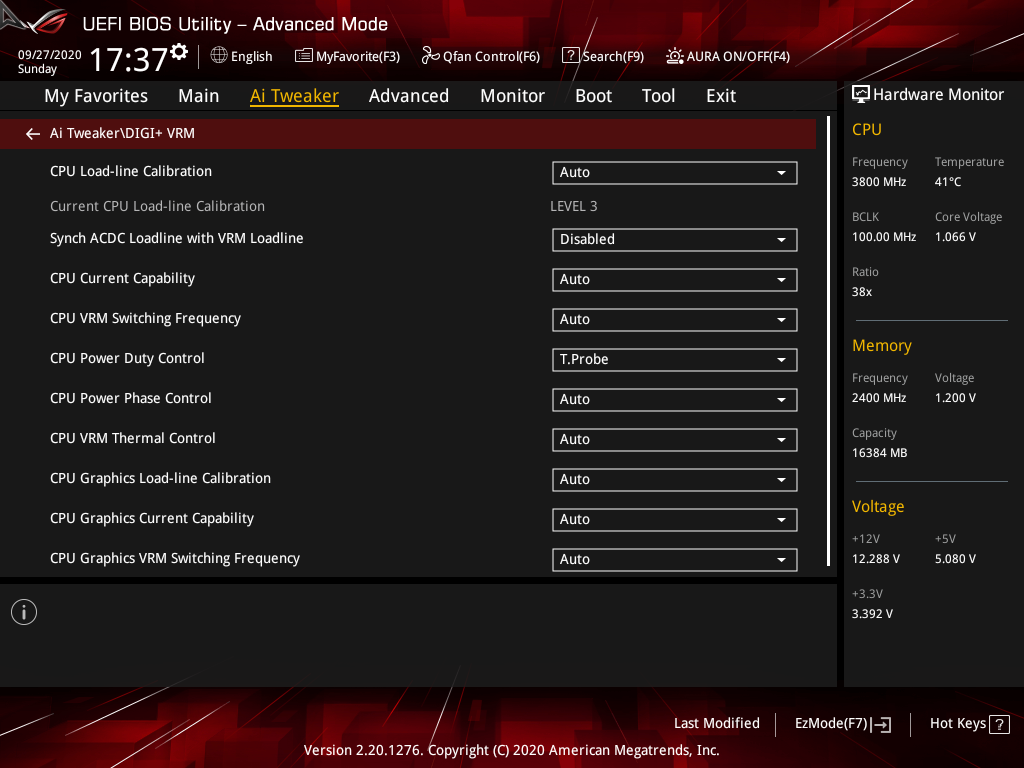Toggle AURA ON/OFF light icon
The height and width of the screenshot is (768, 1024).
[x=675, y=56]
